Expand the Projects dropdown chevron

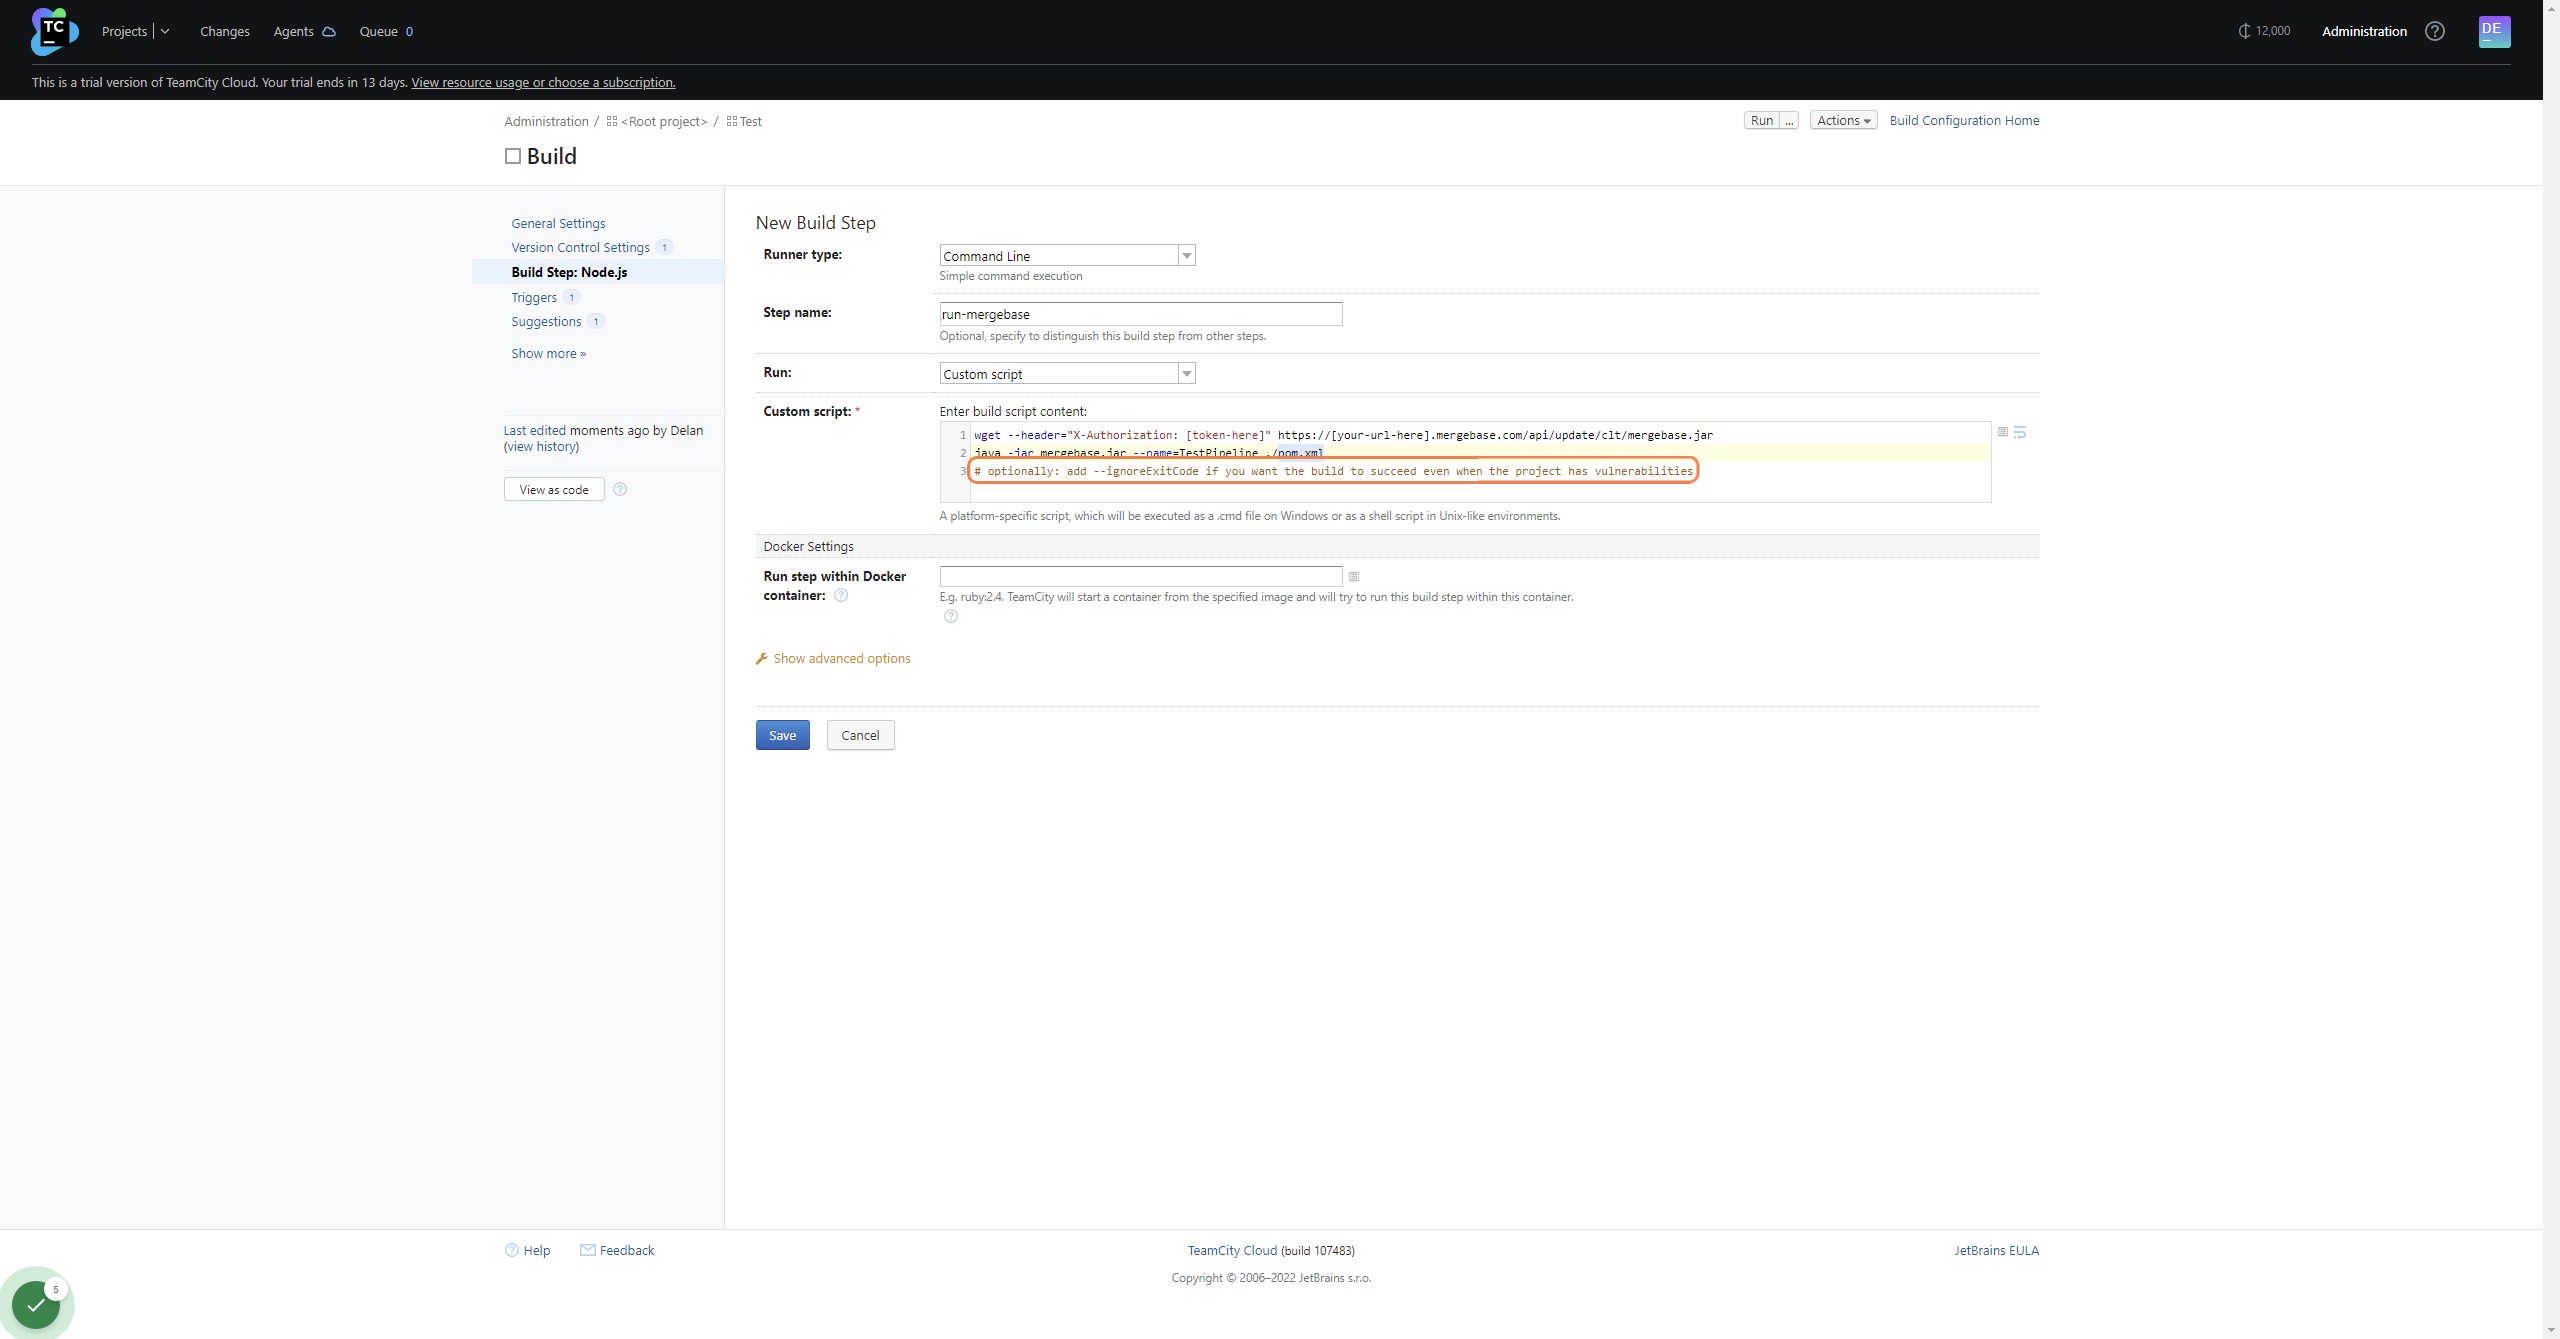165,32
